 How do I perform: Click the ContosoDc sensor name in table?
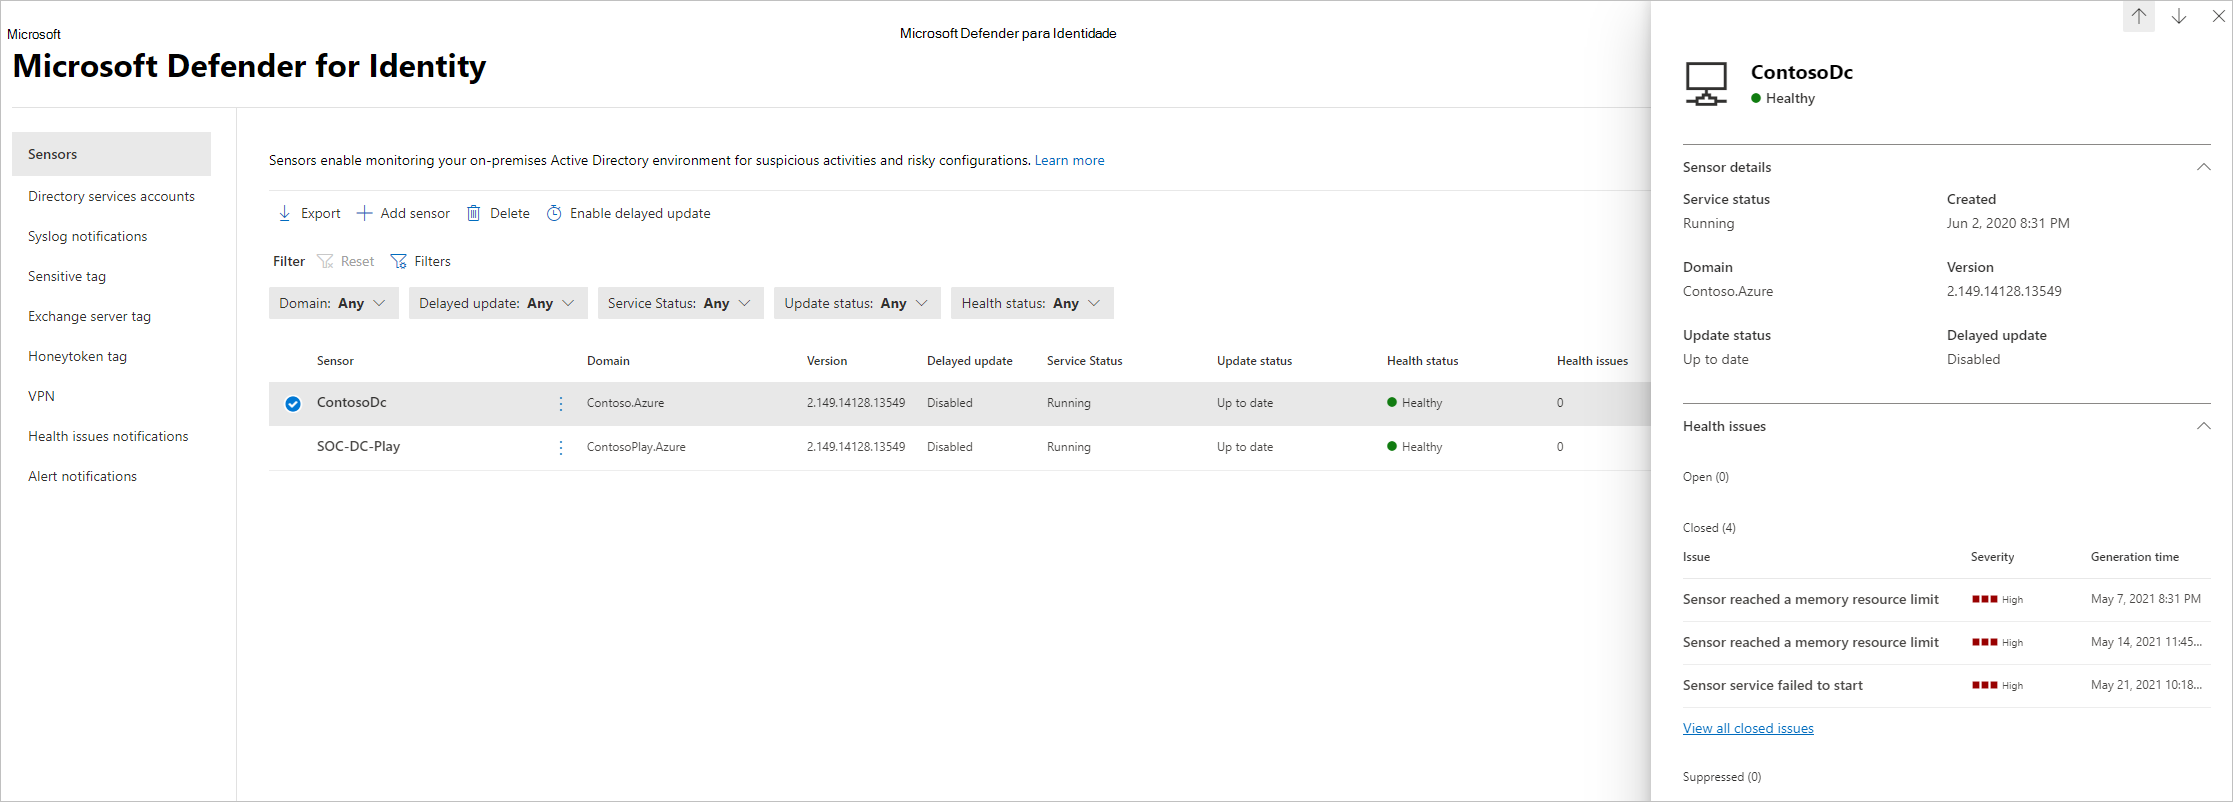pos(351,402)
